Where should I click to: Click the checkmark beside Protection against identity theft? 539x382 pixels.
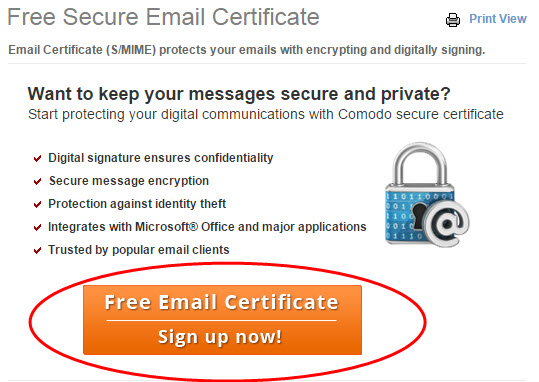point(37,205)
